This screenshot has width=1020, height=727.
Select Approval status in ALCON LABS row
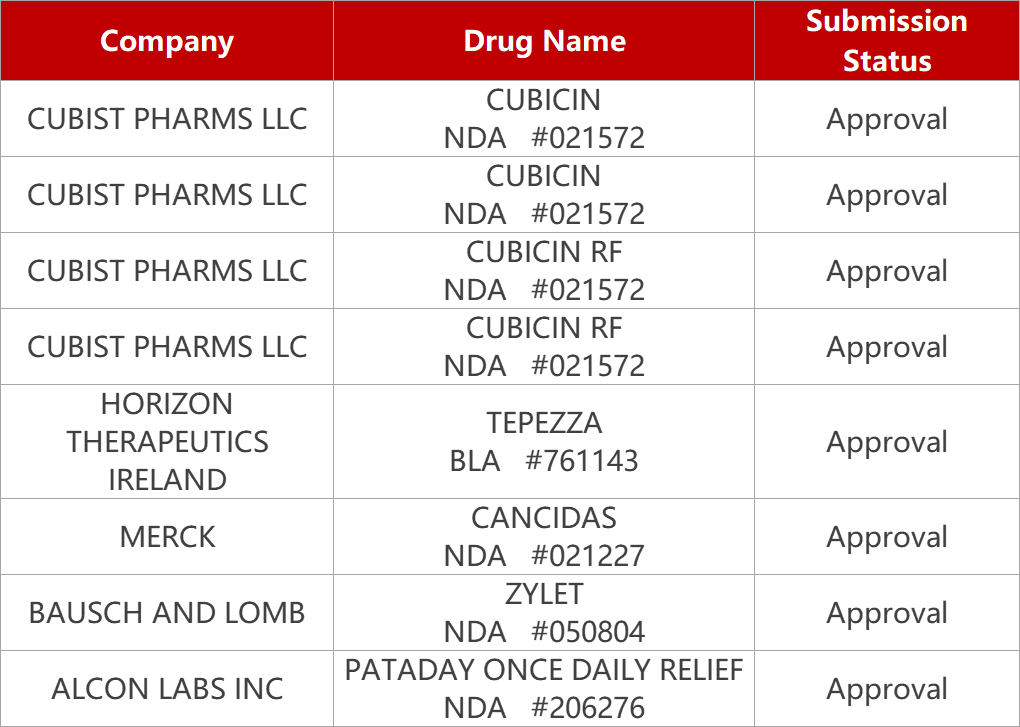886,689
